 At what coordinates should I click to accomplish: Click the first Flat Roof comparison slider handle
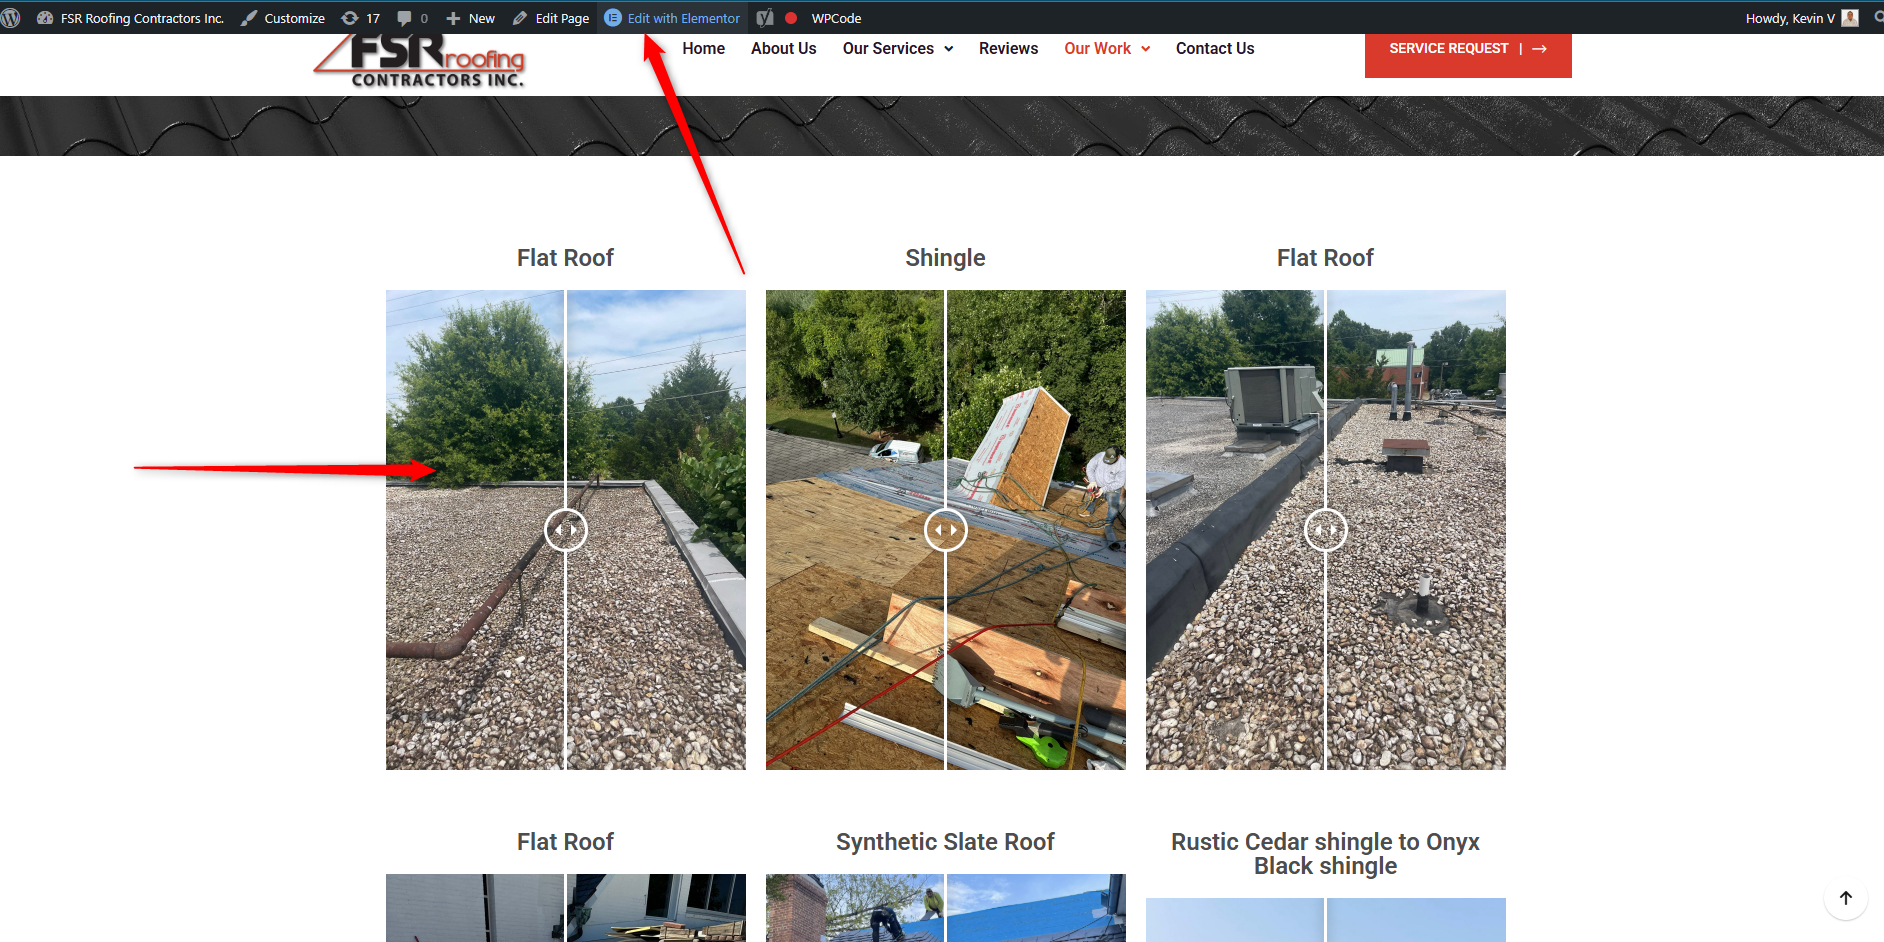(566, 530)
